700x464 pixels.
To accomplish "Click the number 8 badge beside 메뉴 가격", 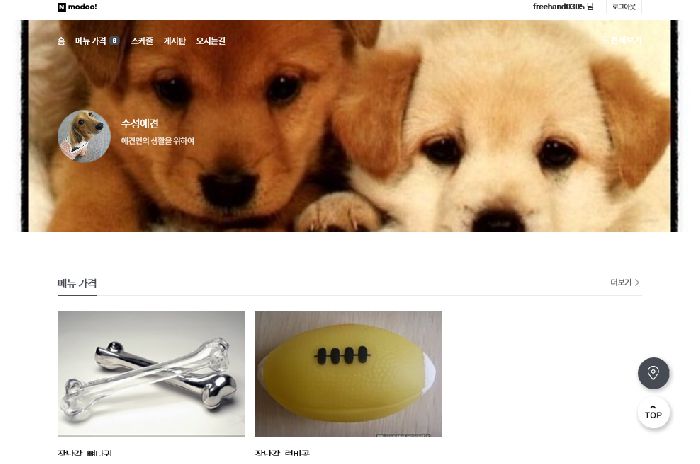I will (114, 41).
